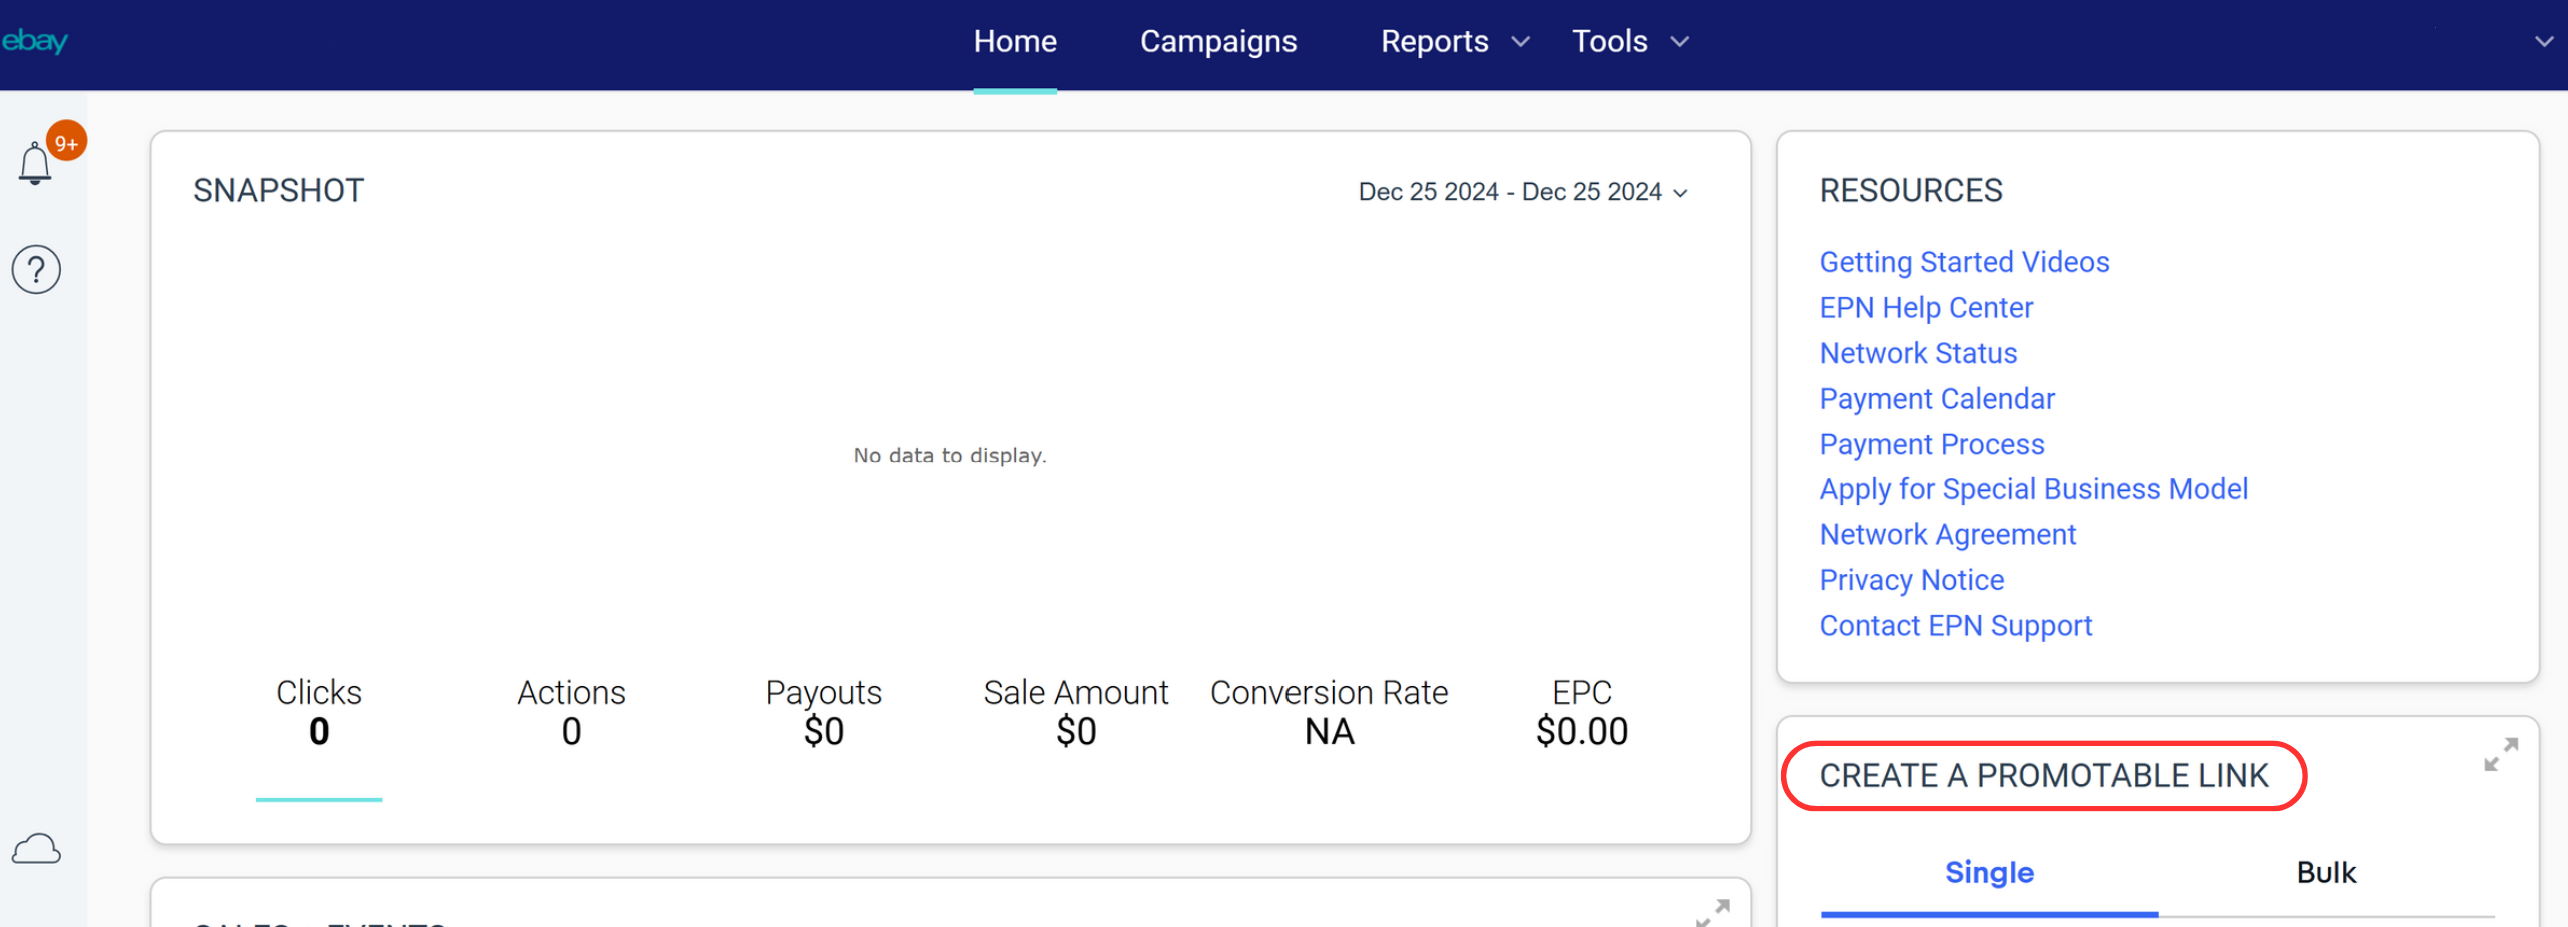Expand the Create a Promotable Link panel
The height and width of the screenshot is (927, 2568).
[x=2501, y=754]
